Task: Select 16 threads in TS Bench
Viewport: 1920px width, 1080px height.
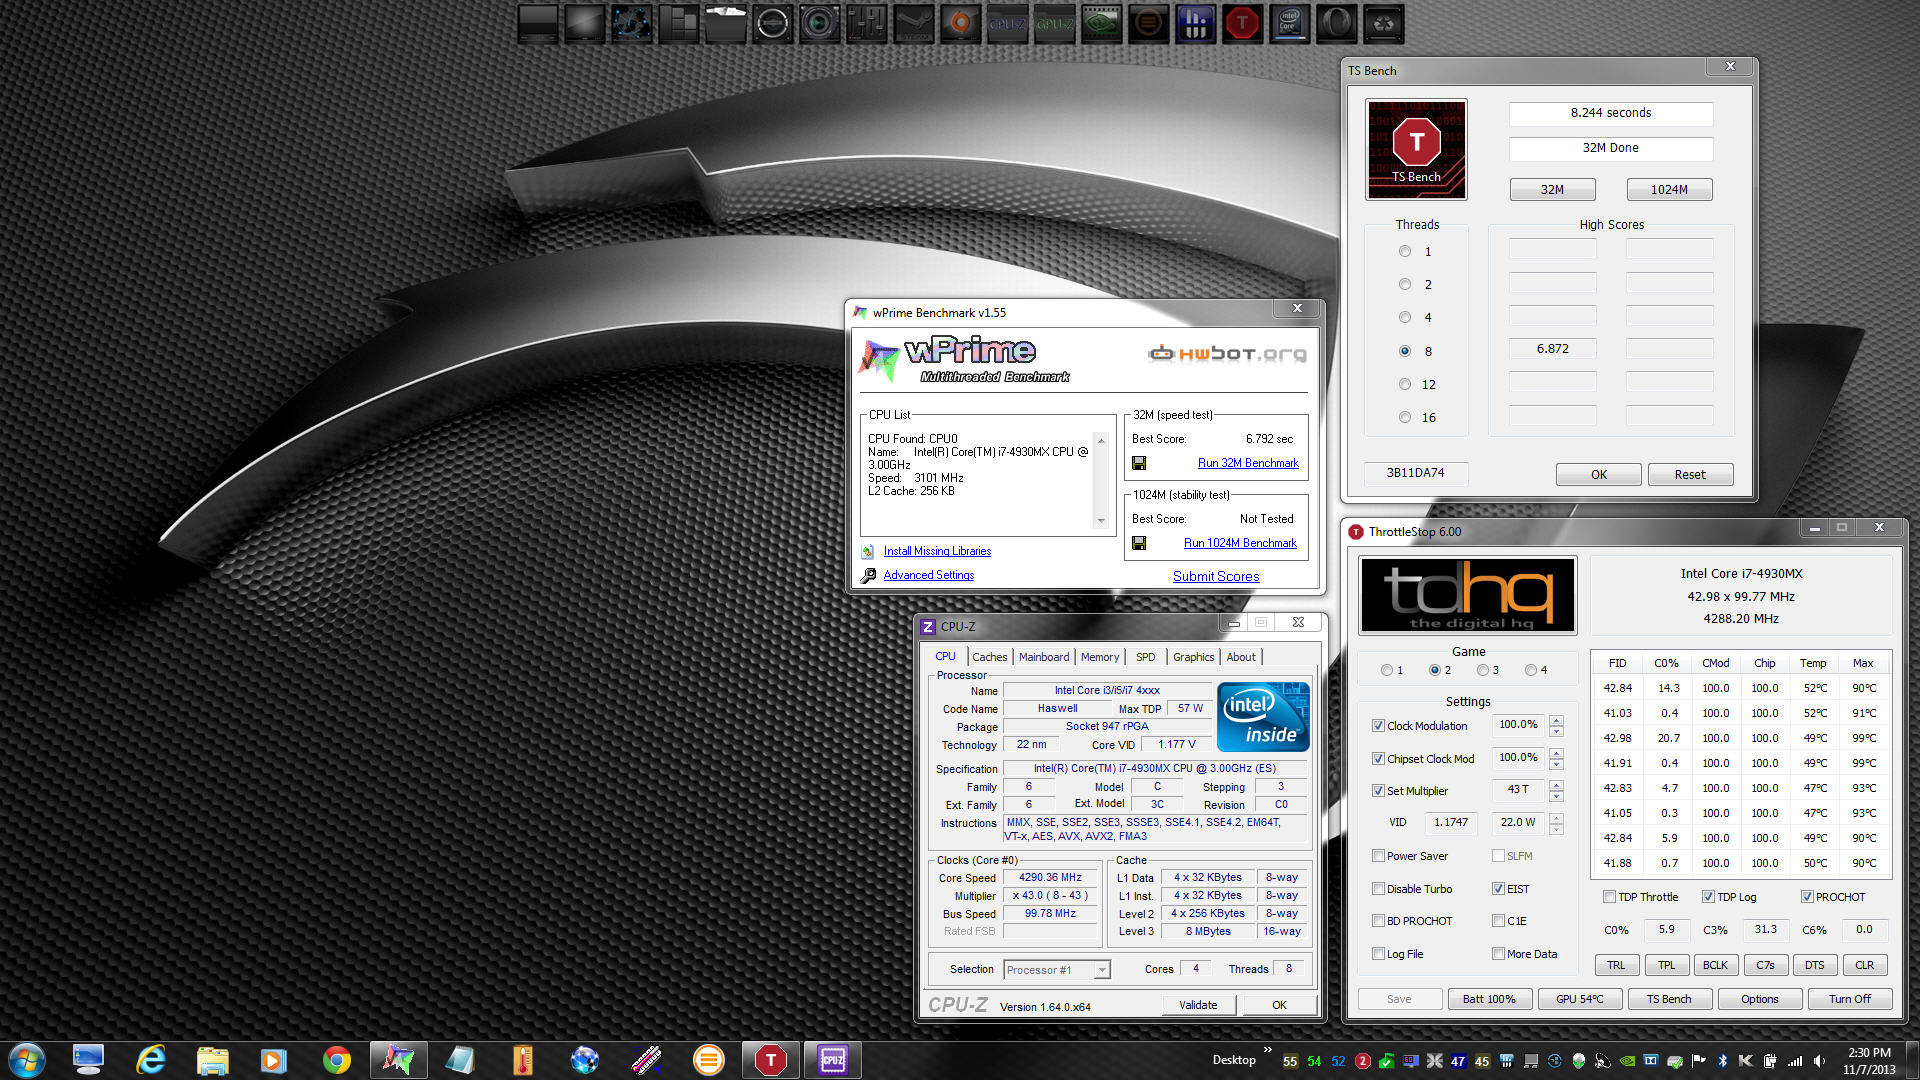Action: (1405, 417)
